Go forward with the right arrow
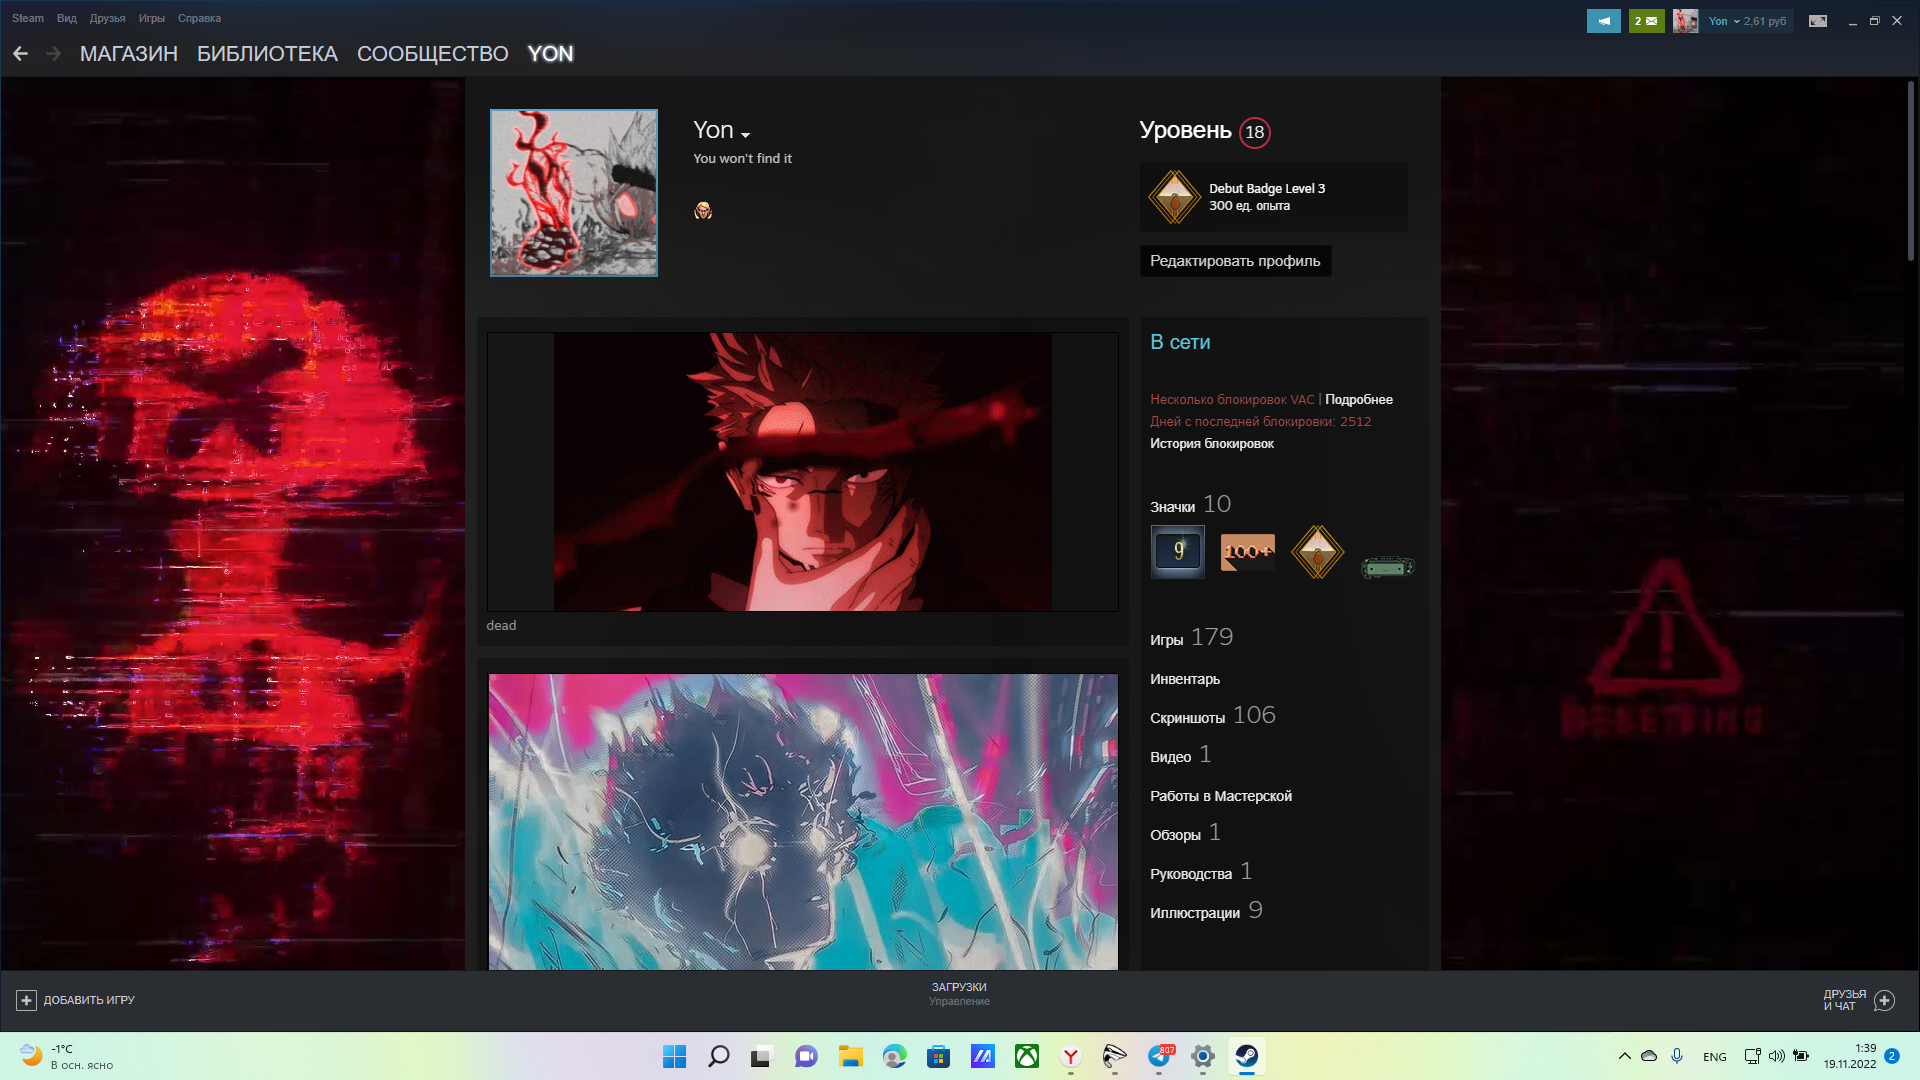Viewport: 1920px width, 1080px height. (54, 54)
